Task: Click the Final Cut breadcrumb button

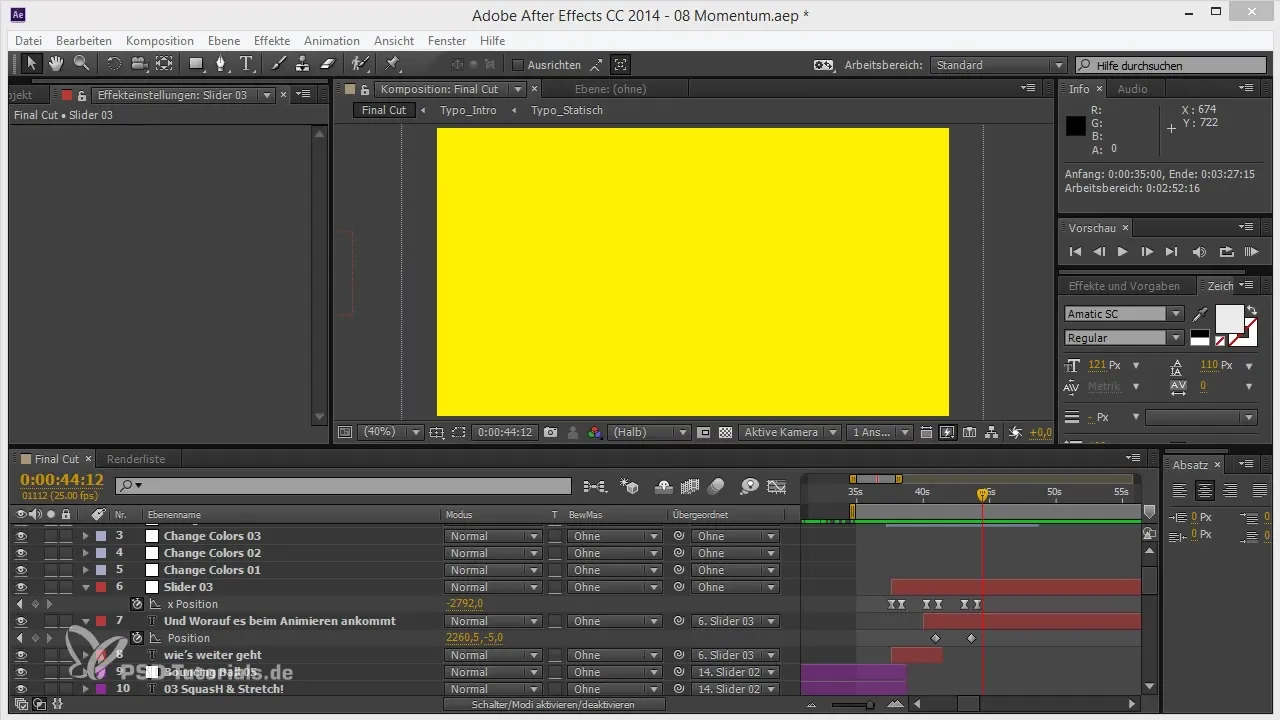Action: click(x=384, y=110)
